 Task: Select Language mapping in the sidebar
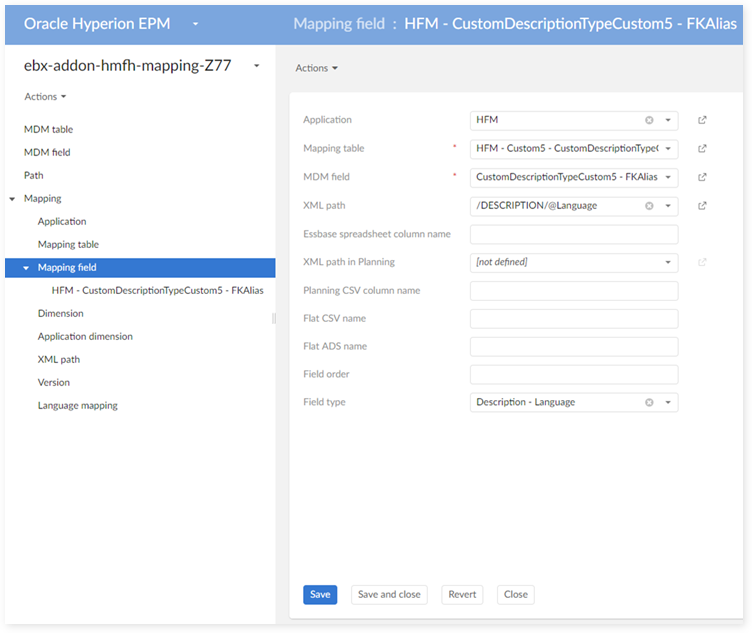pos(78,406)
